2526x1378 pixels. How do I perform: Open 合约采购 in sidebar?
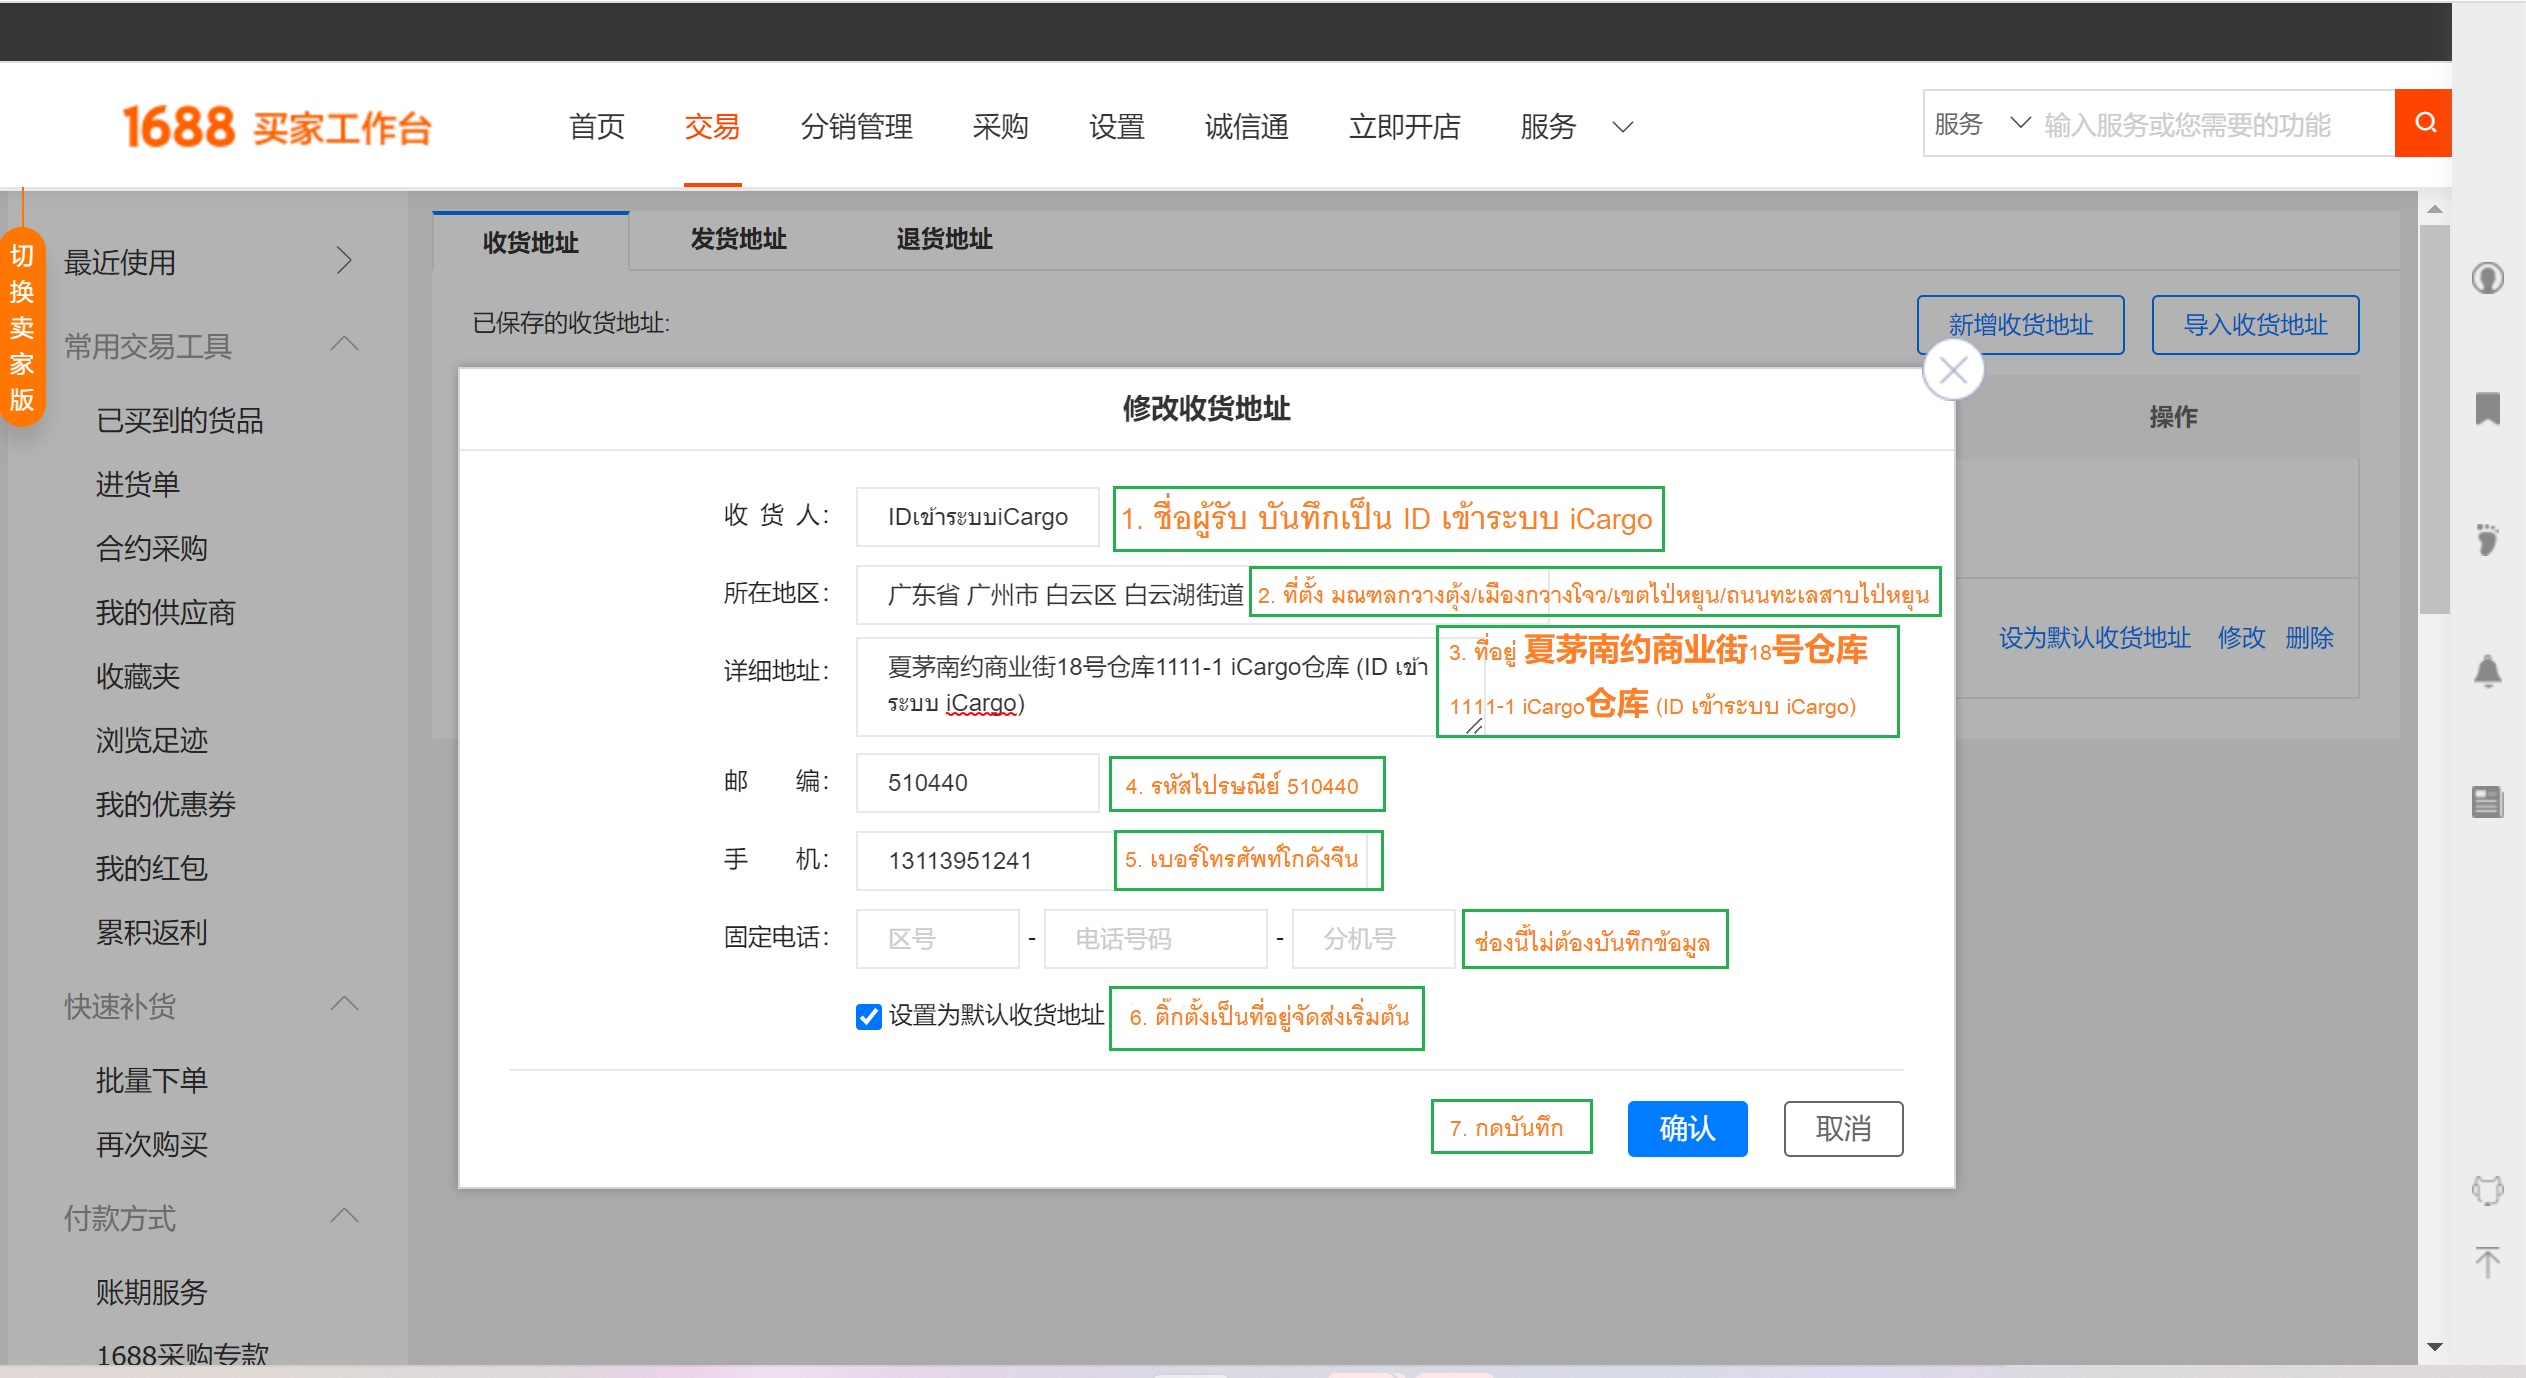pos(151,549)
